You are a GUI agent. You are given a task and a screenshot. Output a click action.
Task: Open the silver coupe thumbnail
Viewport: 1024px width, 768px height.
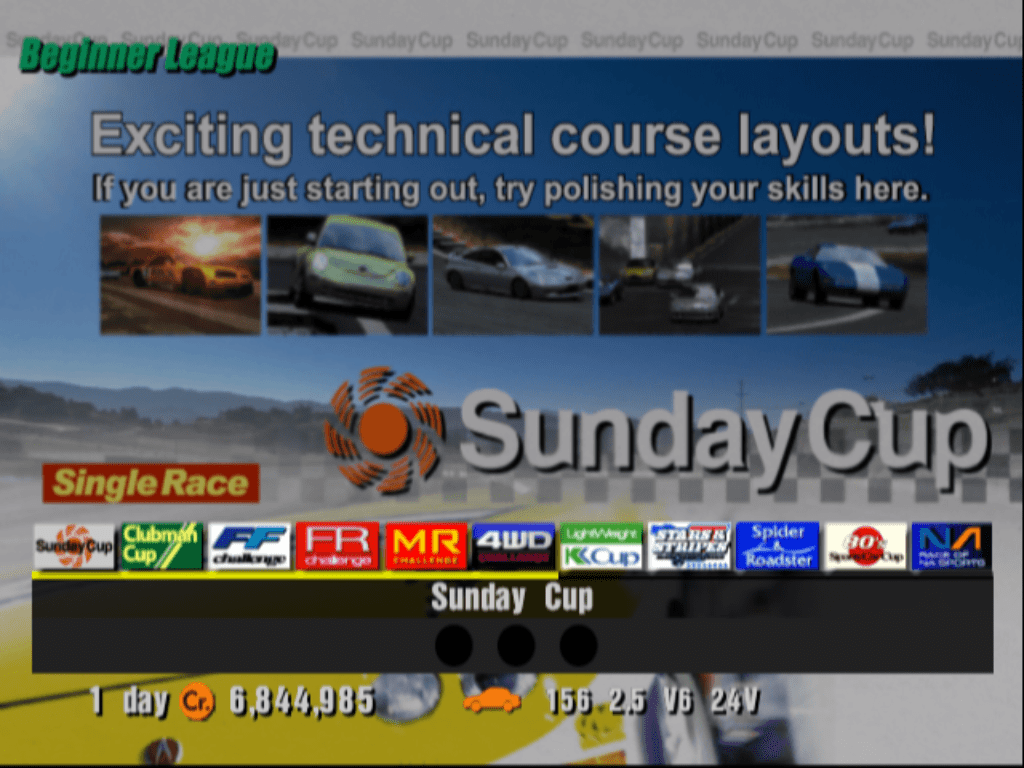pyautogui.click(x=513, y=275)
